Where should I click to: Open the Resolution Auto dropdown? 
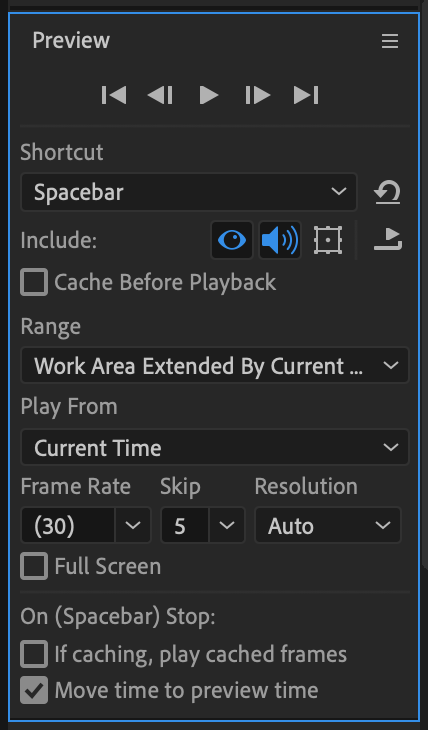(328, 526)
